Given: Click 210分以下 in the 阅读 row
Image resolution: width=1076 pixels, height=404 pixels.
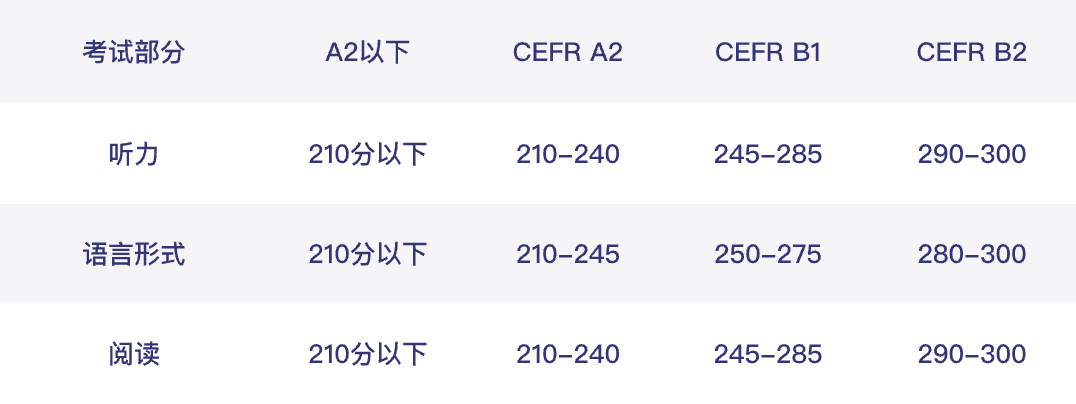Looking at the screenshot, I should 368,354.
